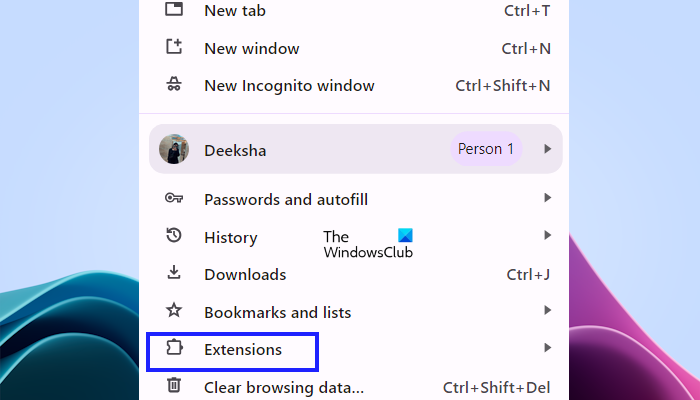Image resolution: width=700 pixels, height=400 pixels.
Task: Click the Bookmarks star icon
Action: coord(174,312)
